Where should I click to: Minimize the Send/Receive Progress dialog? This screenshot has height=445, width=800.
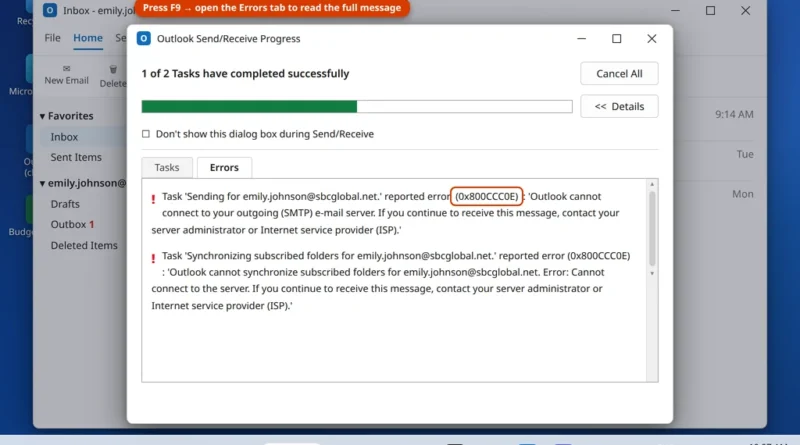581,38
